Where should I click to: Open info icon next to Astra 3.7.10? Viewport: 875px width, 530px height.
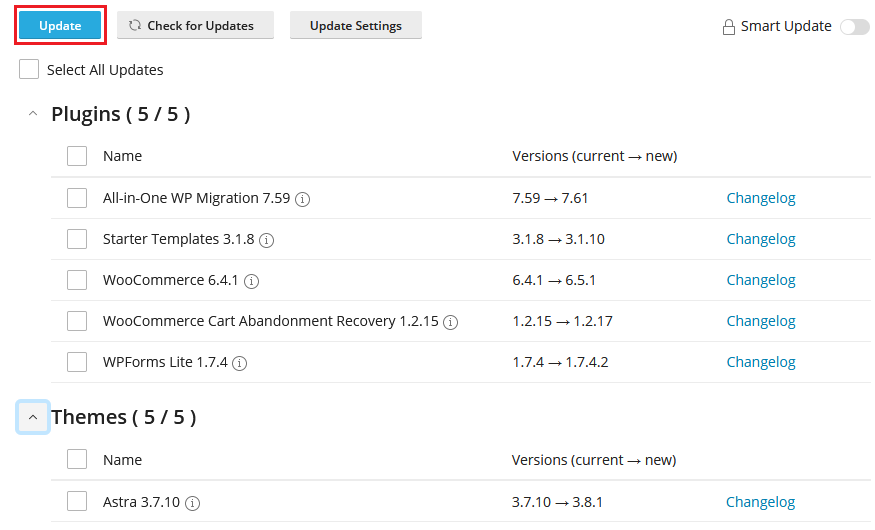click(193, 503)
